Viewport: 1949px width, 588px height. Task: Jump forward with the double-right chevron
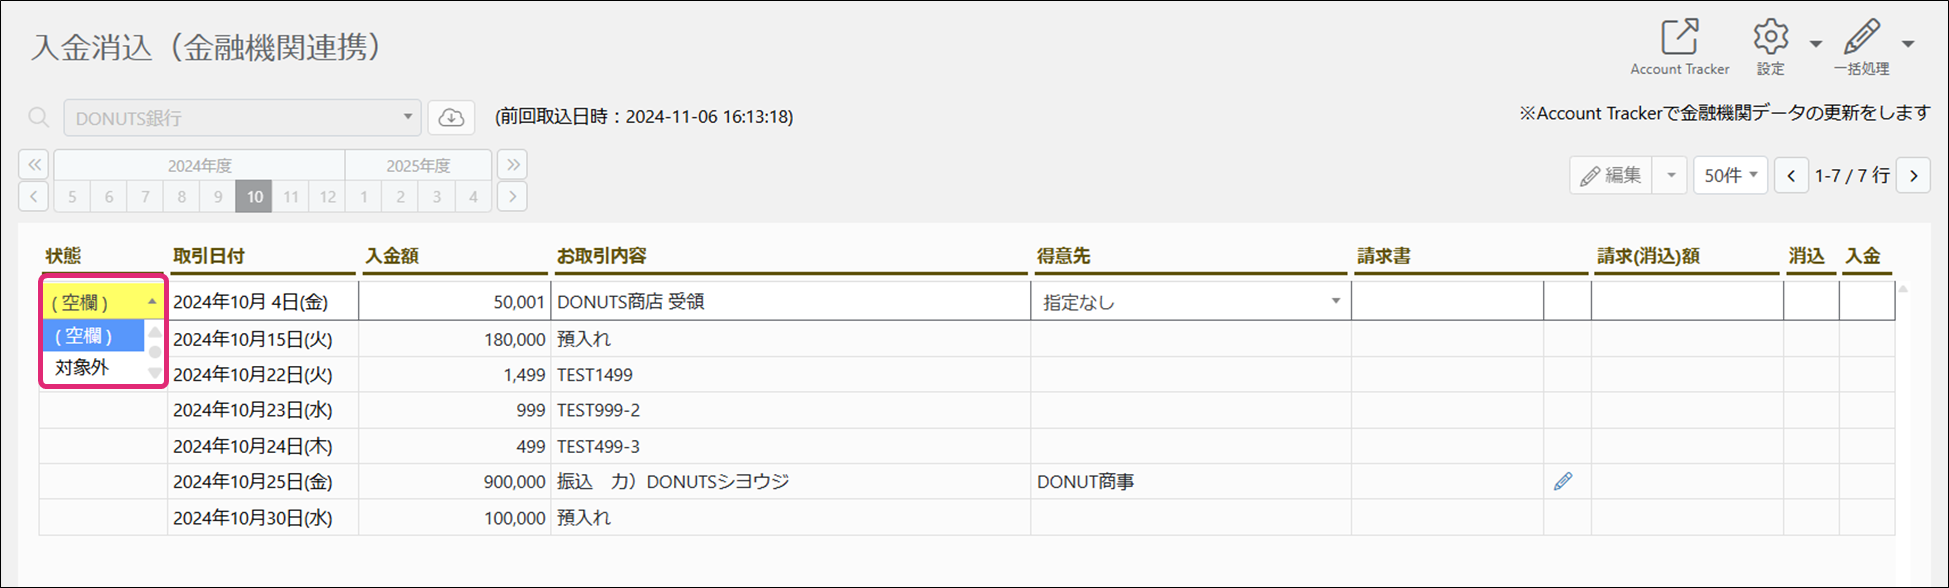pos(512,165)
